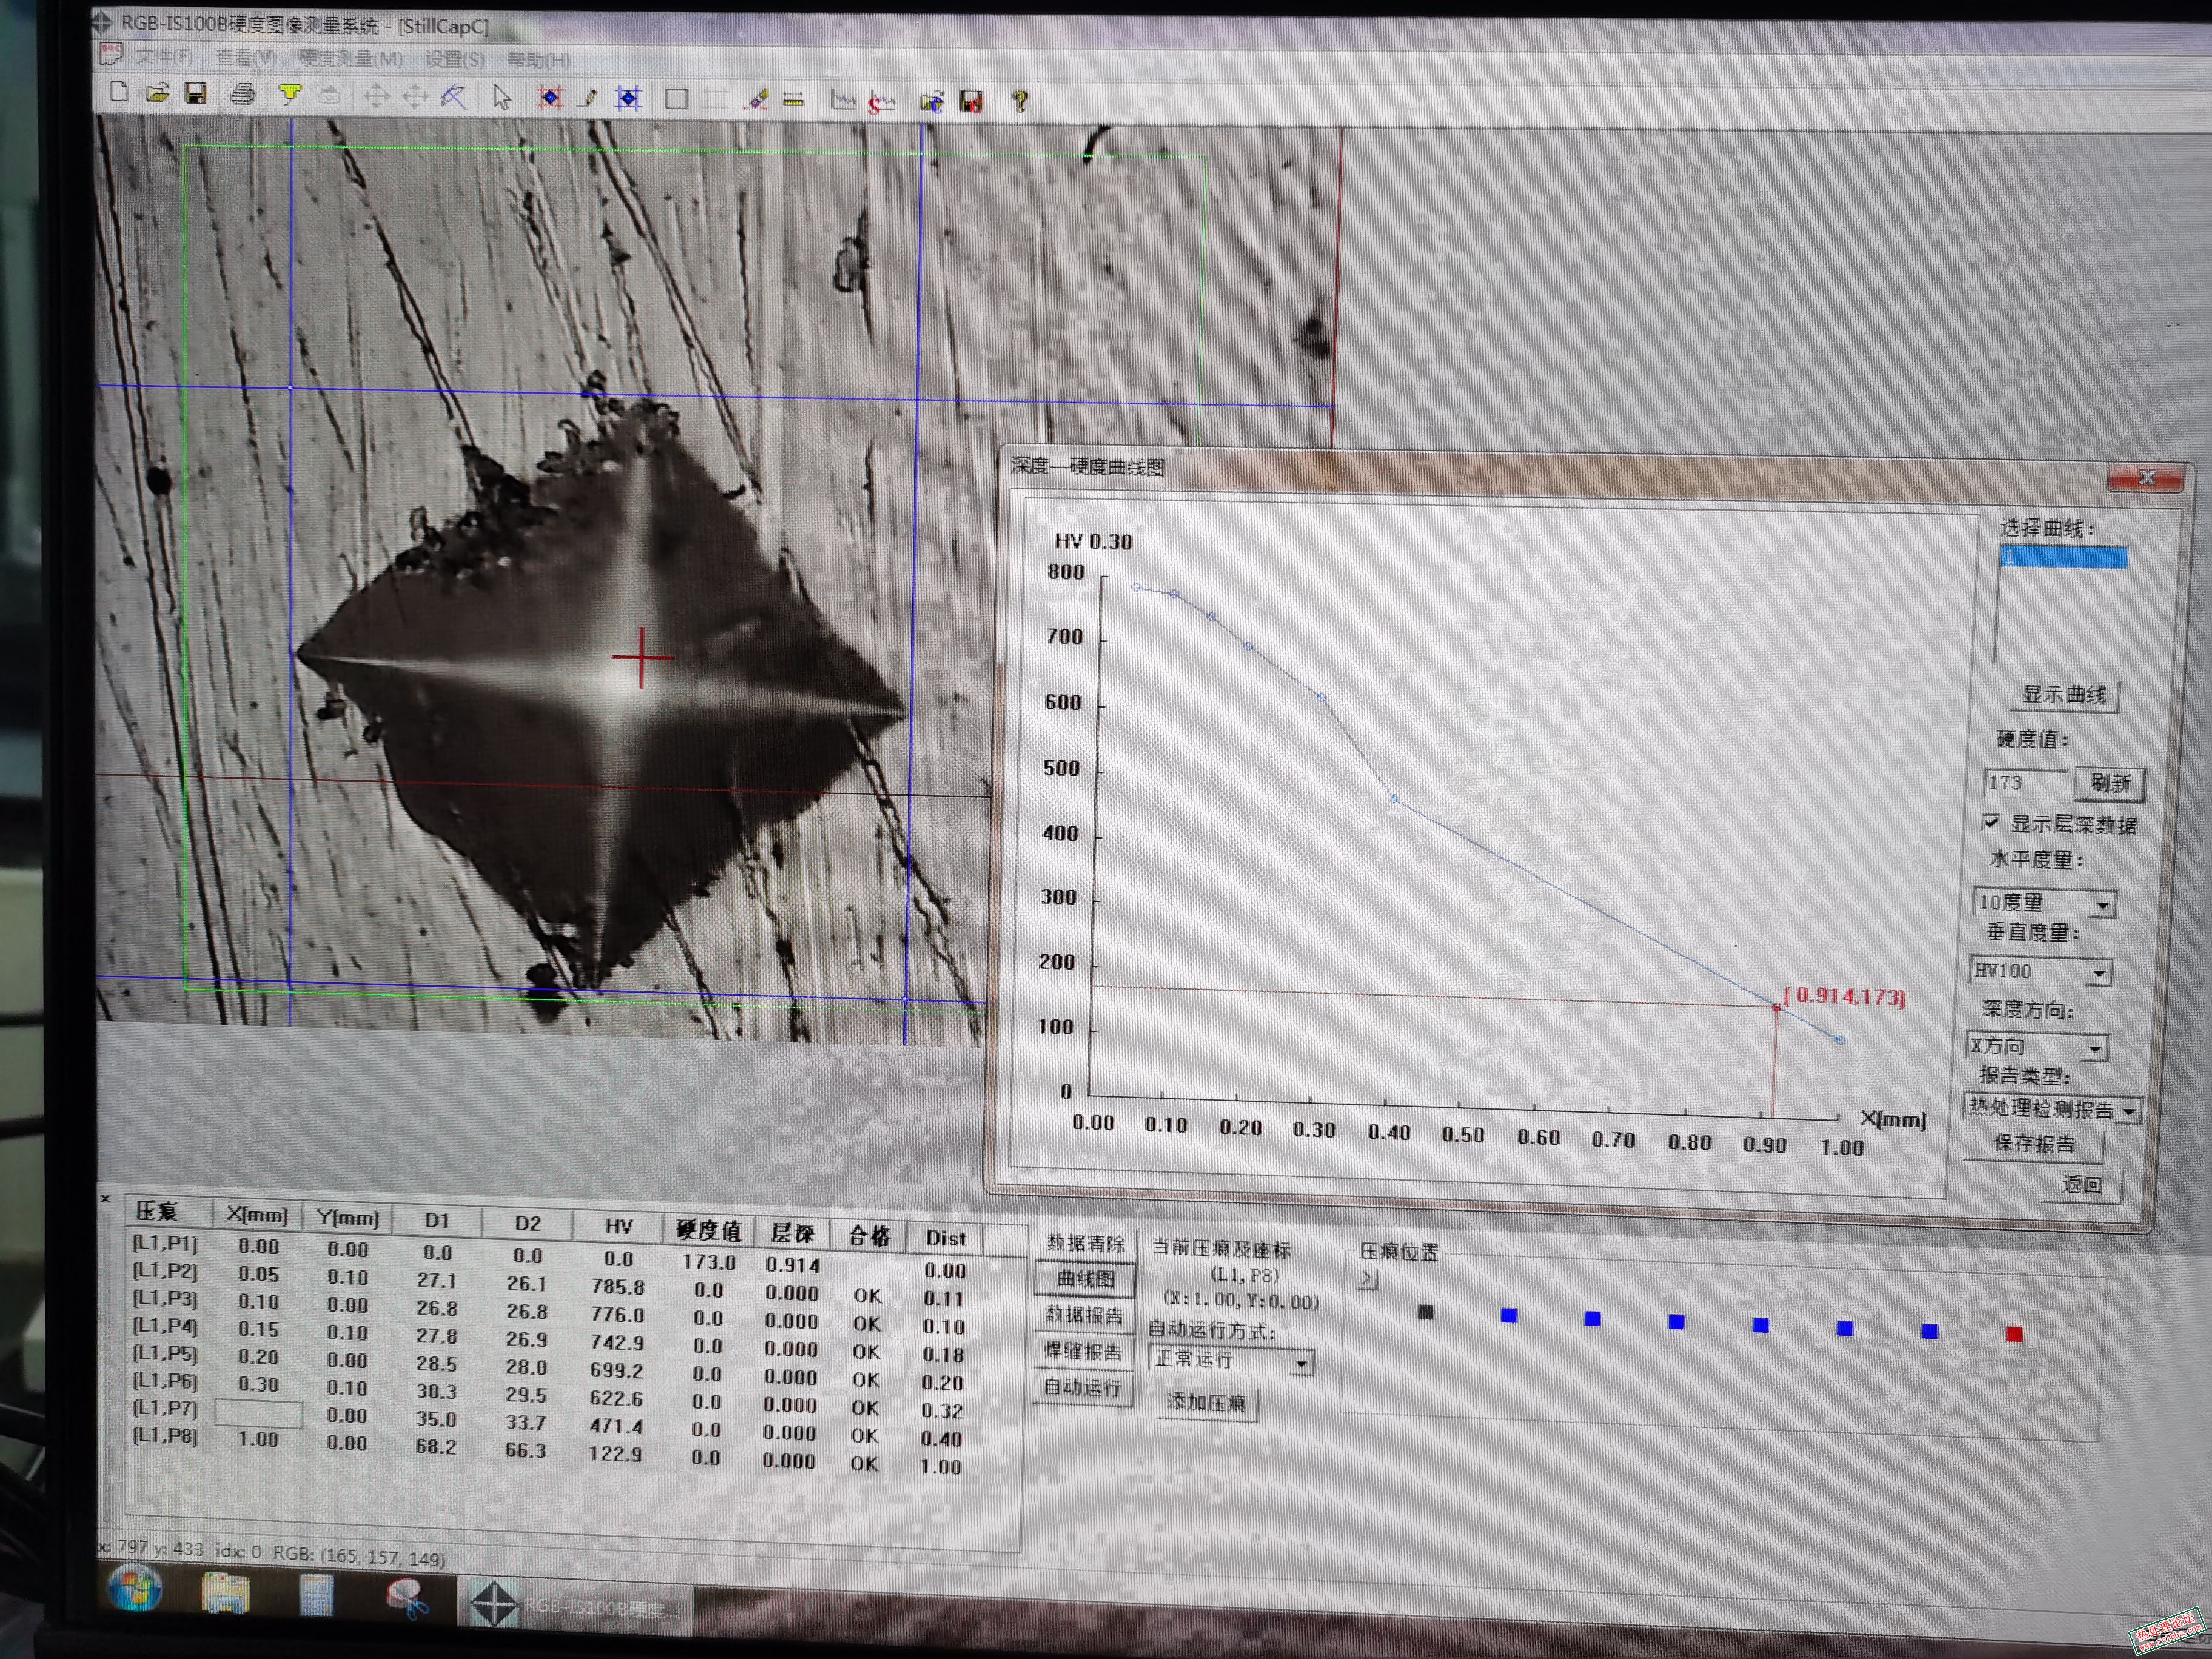
Task: Toggle the 显示层深数据 checkbox
Action: click(x=1990, y=822)
